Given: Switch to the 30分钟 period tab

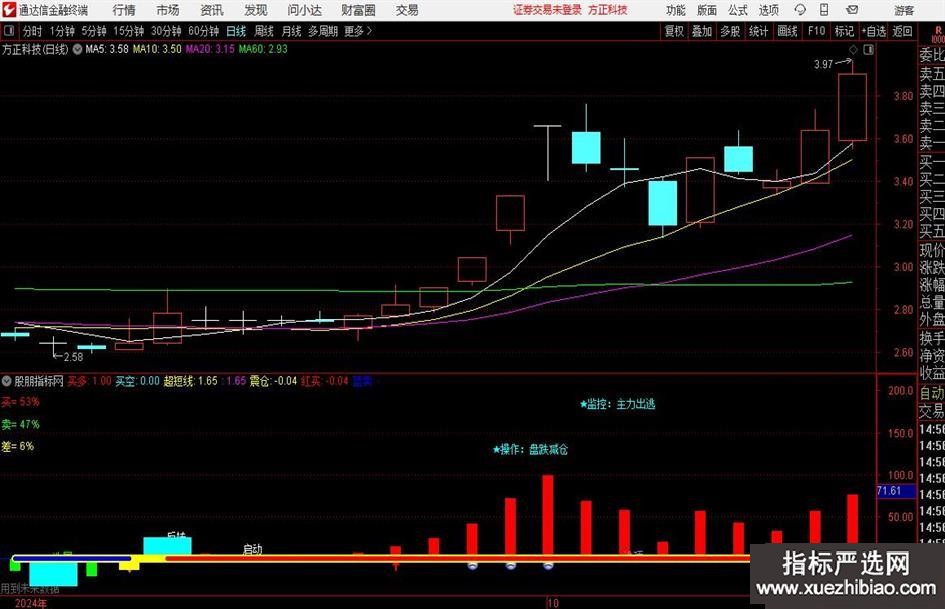Looking at the screenshot, I should point(166,31).
